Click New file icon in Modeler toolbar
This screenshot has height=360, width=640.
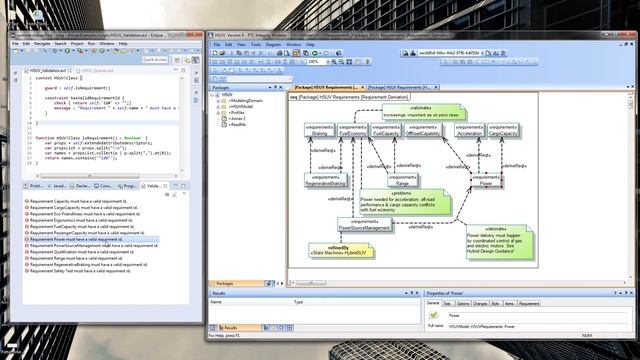tap(215, 53)
